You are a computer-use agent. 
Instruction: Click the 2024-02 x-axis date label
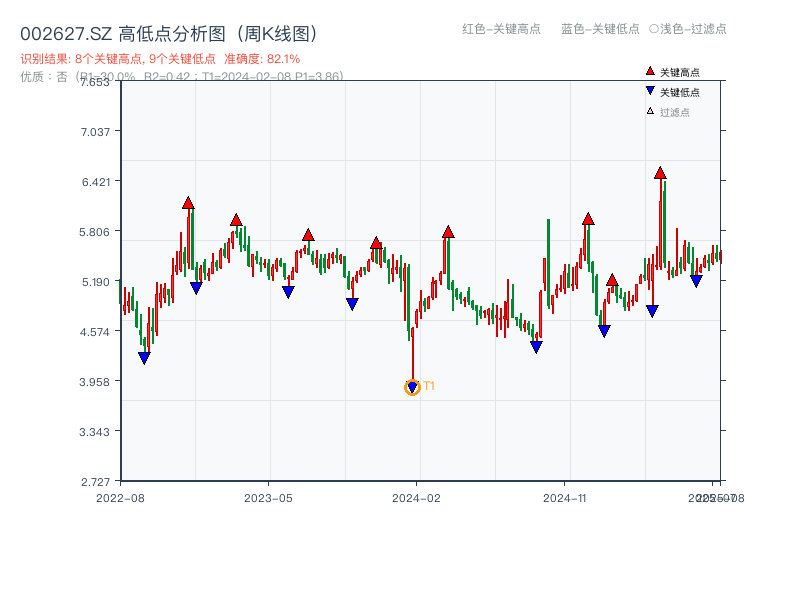416,498
